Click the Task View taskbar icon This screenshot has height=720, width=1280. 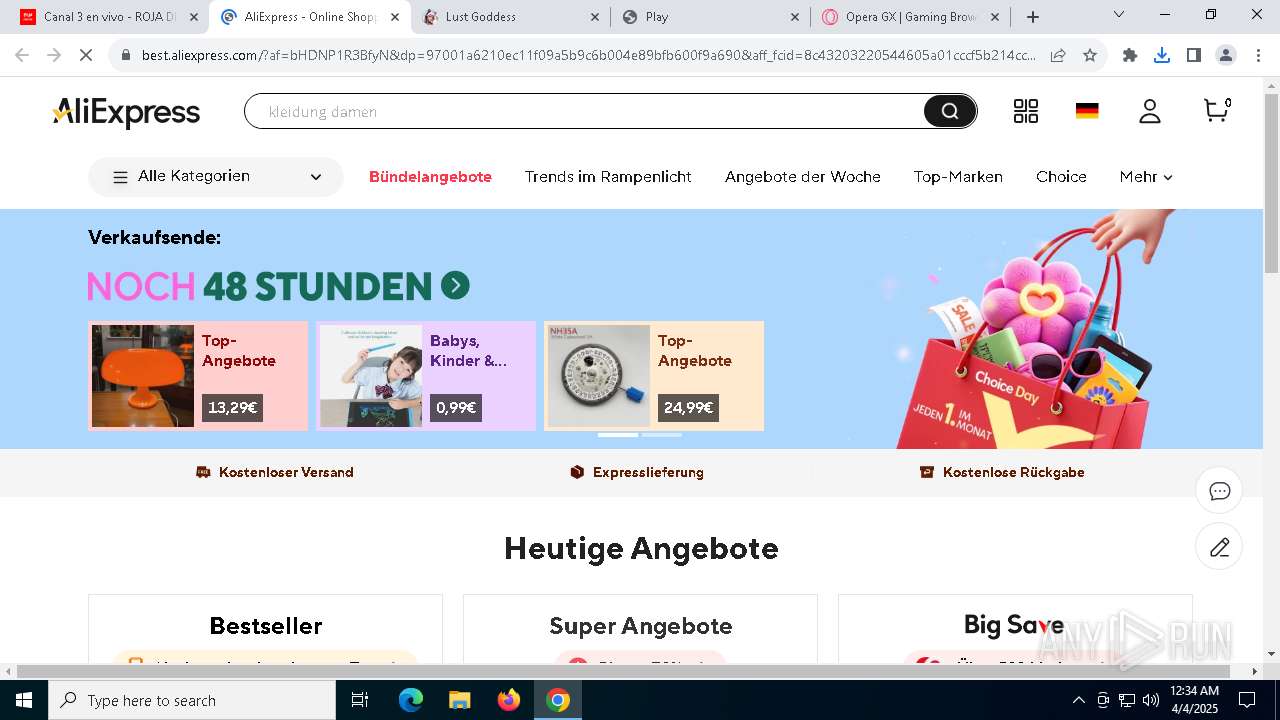coord(360,700)
